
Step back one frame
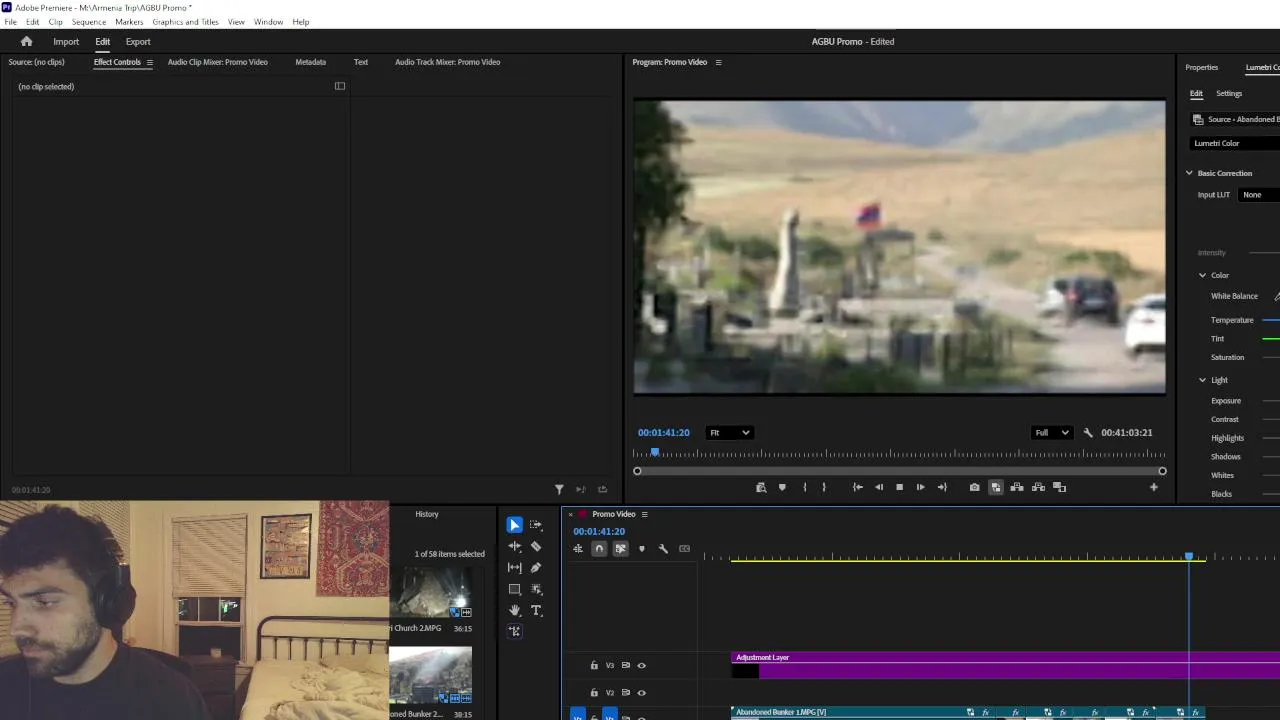tap(879, 487)
